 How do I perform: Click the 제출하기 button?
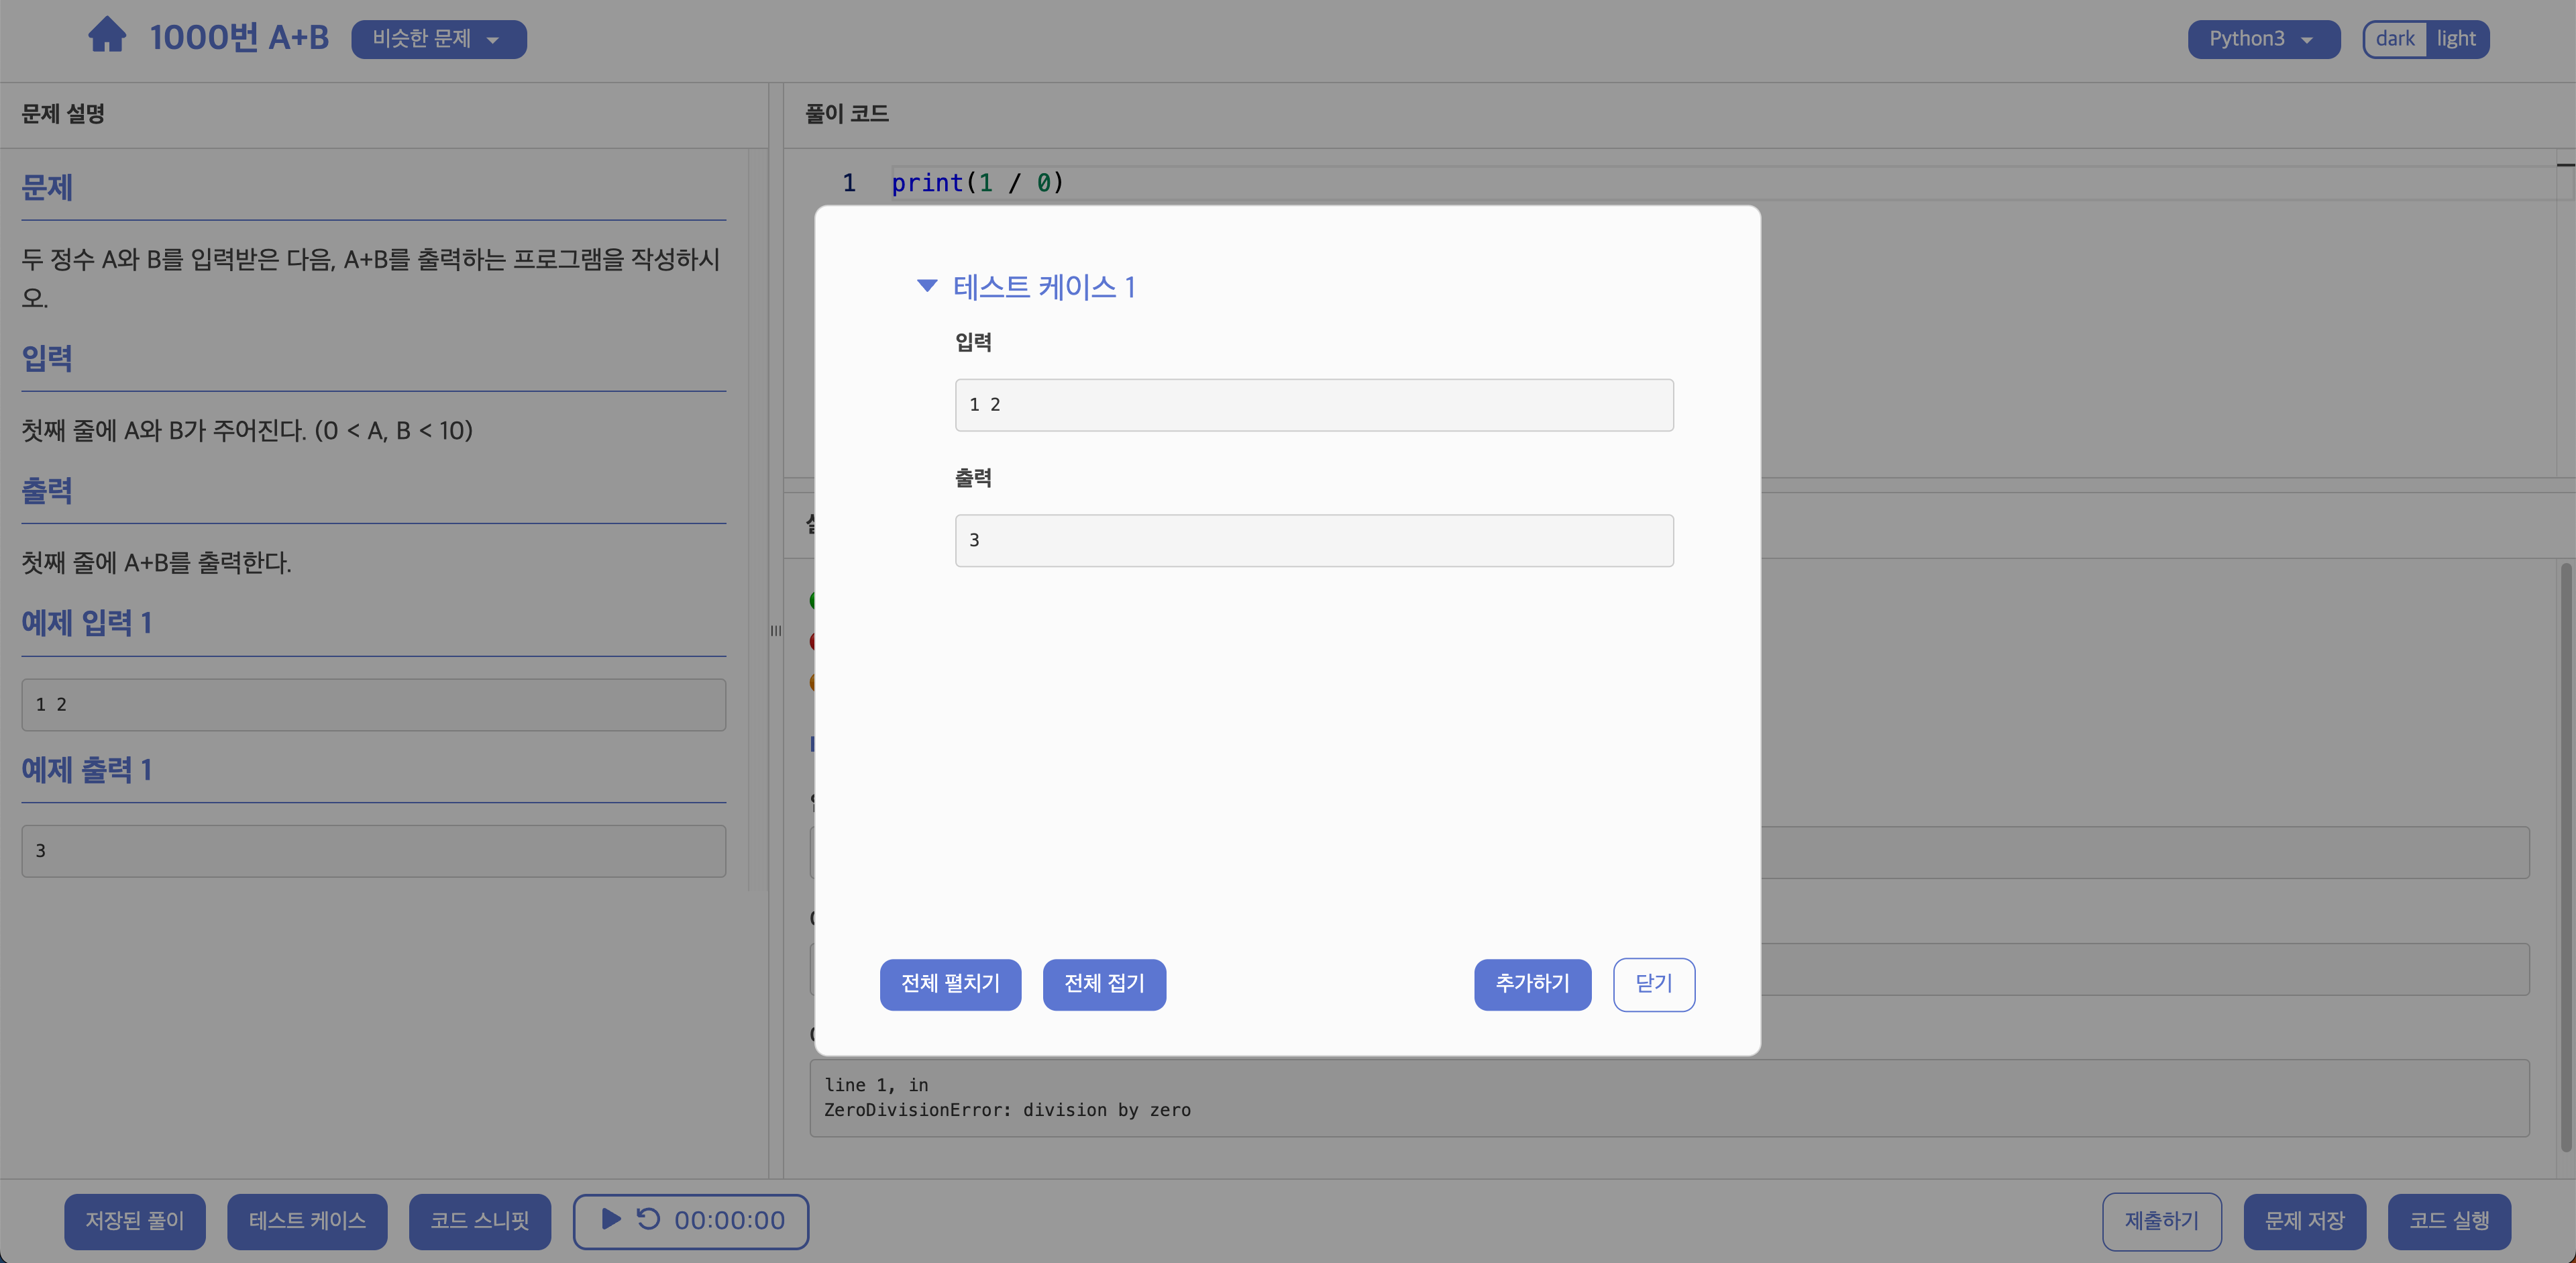(2161, 1221)
